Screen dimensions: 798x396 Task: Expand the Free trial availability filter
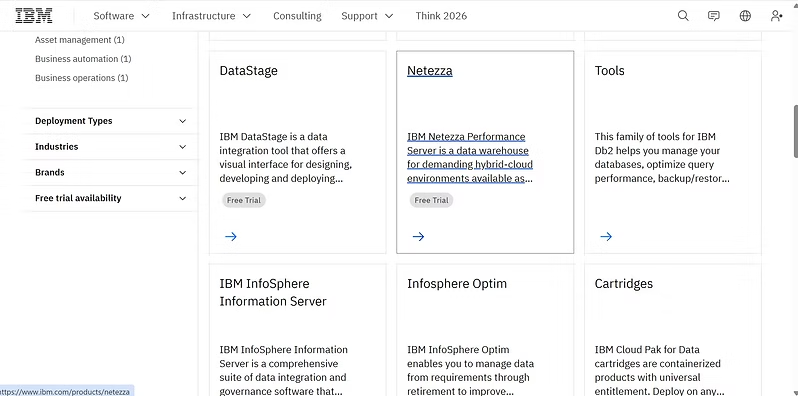[x=110, y=198]
